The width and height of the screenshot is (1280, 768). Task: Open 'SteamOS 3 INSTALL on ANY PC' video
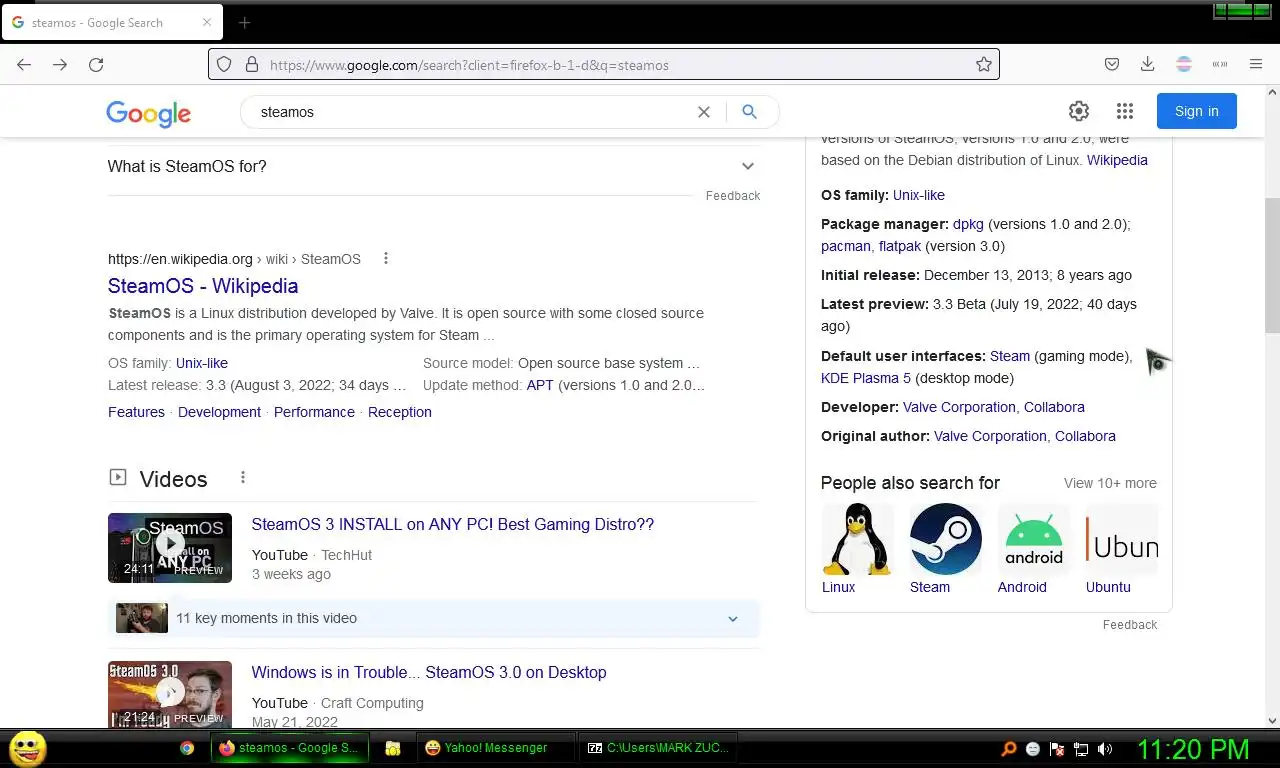[453, 524]
